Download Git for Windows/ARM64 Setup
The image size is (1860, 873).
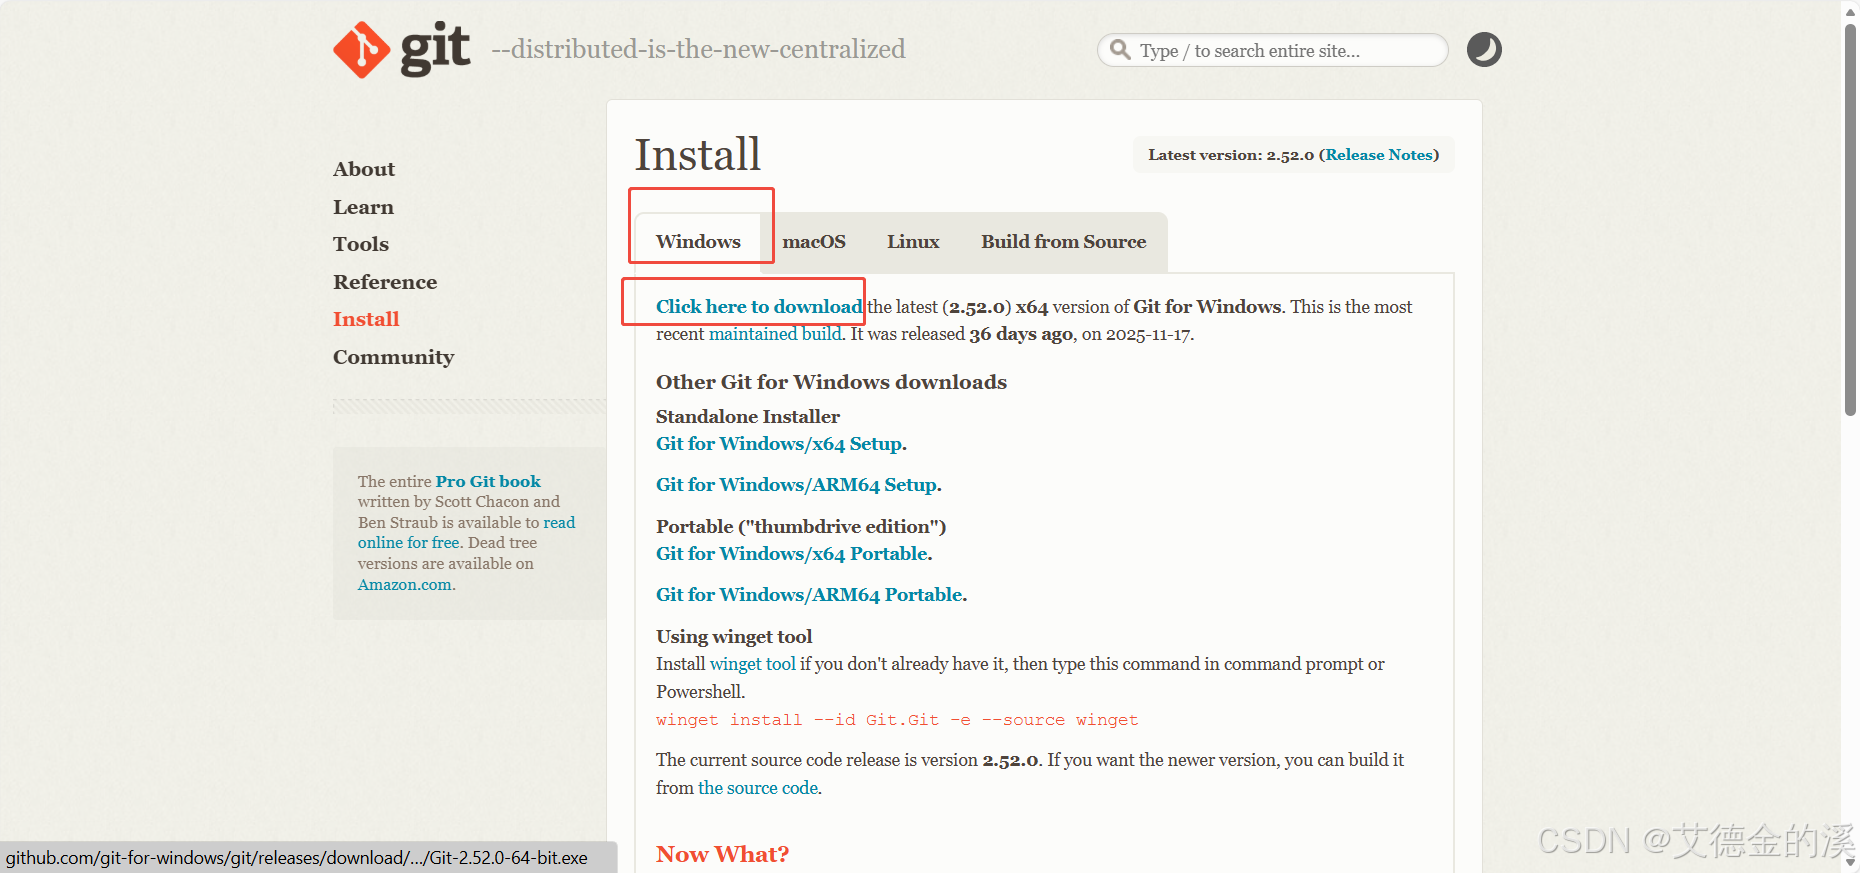click(796, 485)
